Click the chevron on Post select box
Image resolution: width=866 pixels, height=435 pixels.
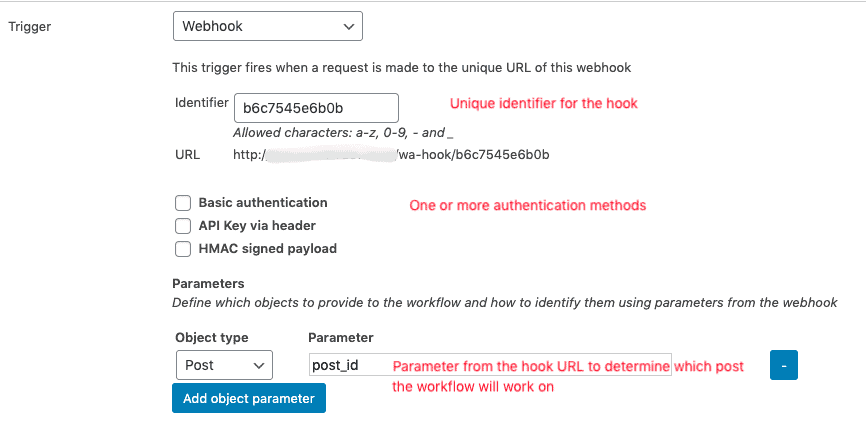[258, 365]
